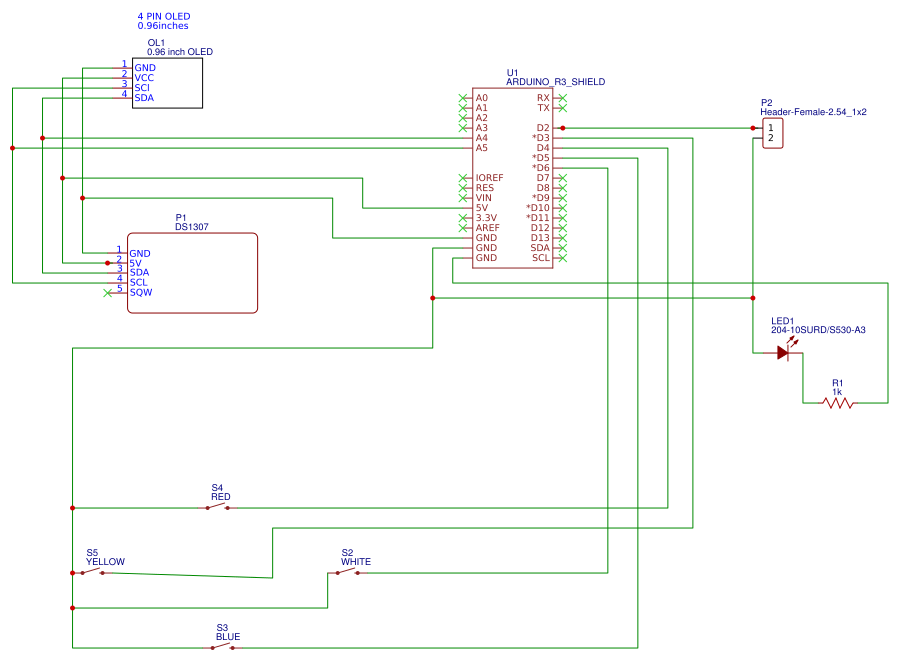Select the OL1 OLED component body
This screenshot has width=898, height=660.
pyautogui.click(x=167, y=83)
